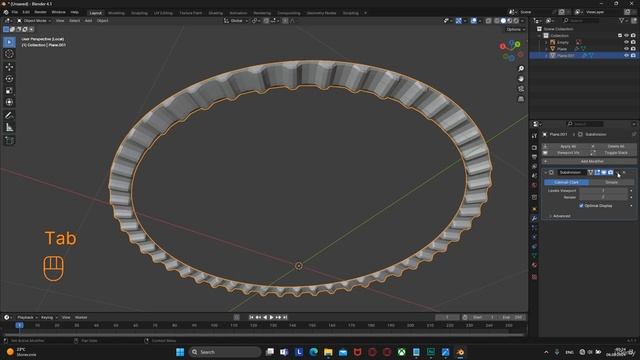This screenshot has height=360, width=640.
Task: Open the Render menu
Action: (x=40, y=12)
